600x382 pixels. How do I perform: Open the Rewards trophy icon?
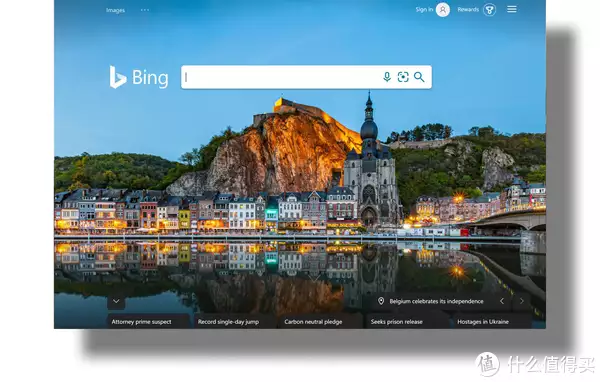489,10
